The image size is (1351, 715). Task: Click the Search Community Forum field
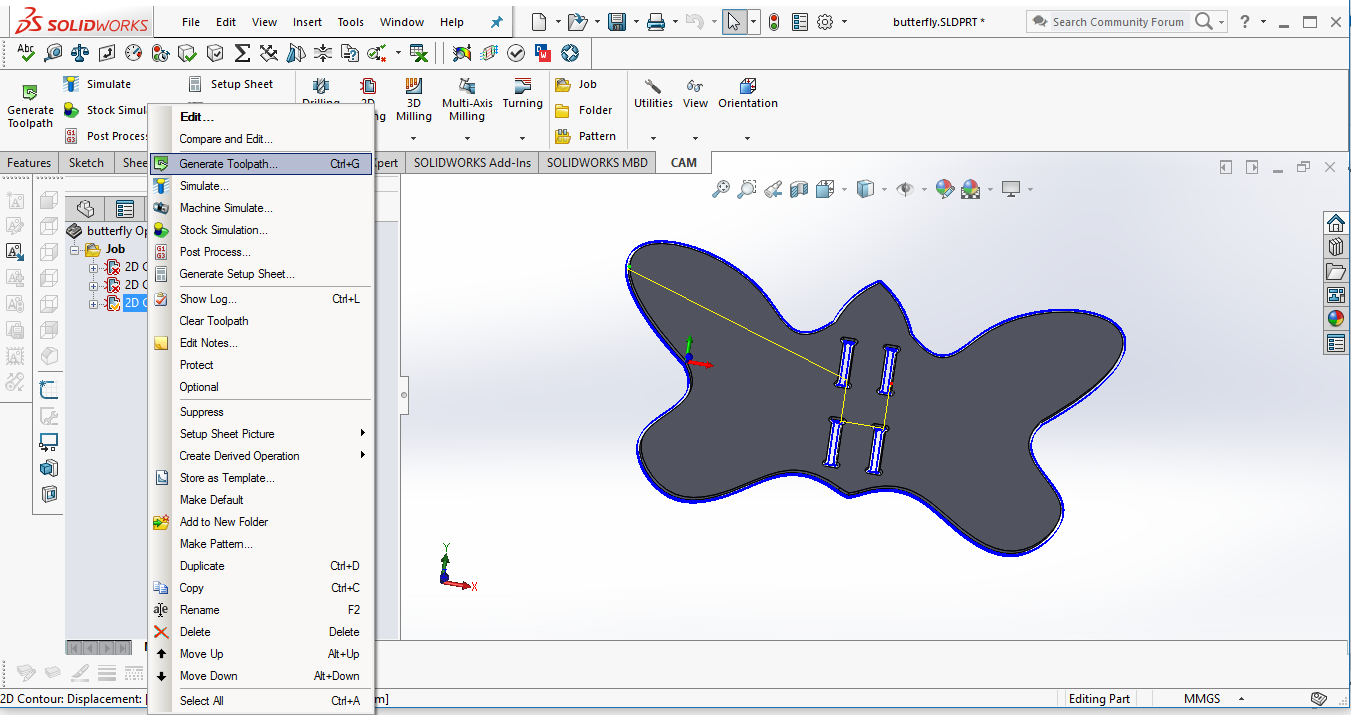pyautogui.click(x=1118, y=22)
